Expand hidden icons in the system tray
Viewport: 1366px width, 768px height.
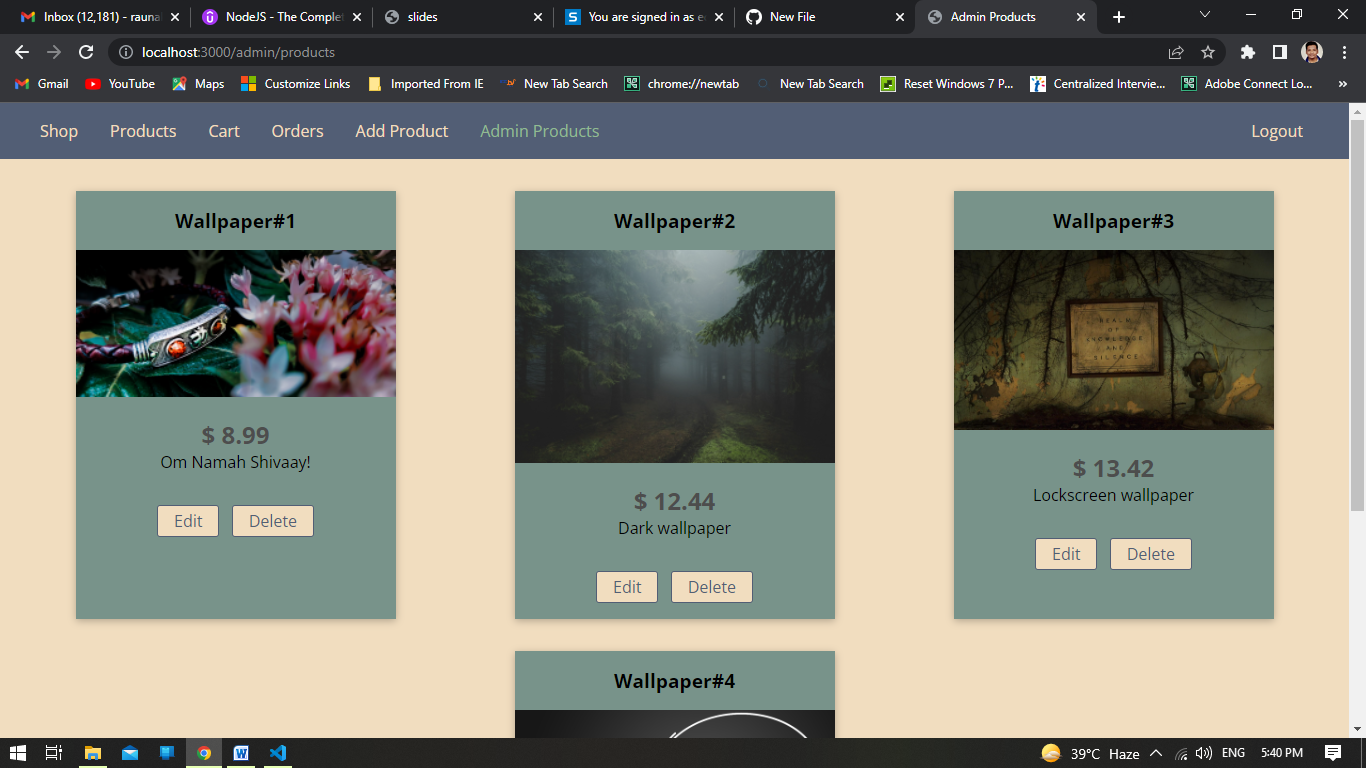click(x=1155, y=753)
